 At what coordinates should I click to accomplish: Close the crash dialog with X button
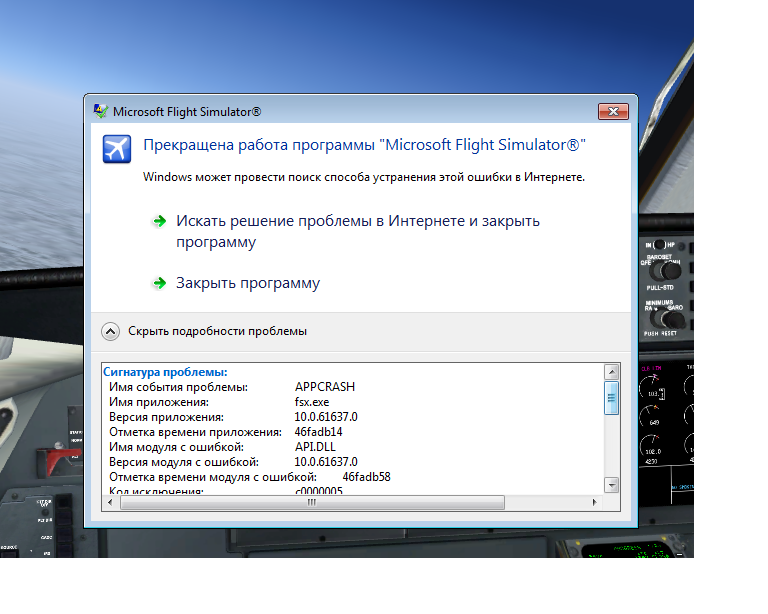point(613,112)
